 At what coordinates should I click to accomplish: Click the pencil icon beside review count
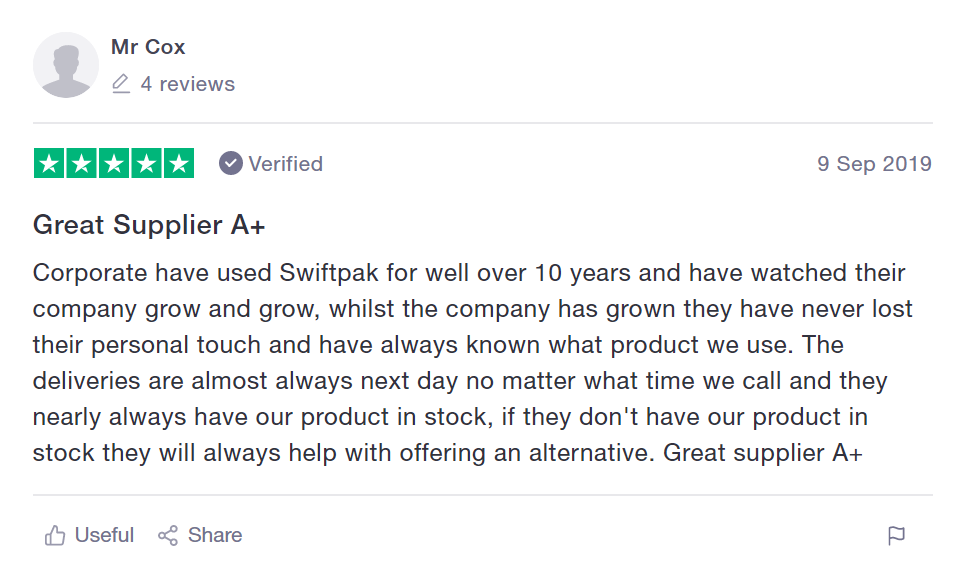(121, 84)
